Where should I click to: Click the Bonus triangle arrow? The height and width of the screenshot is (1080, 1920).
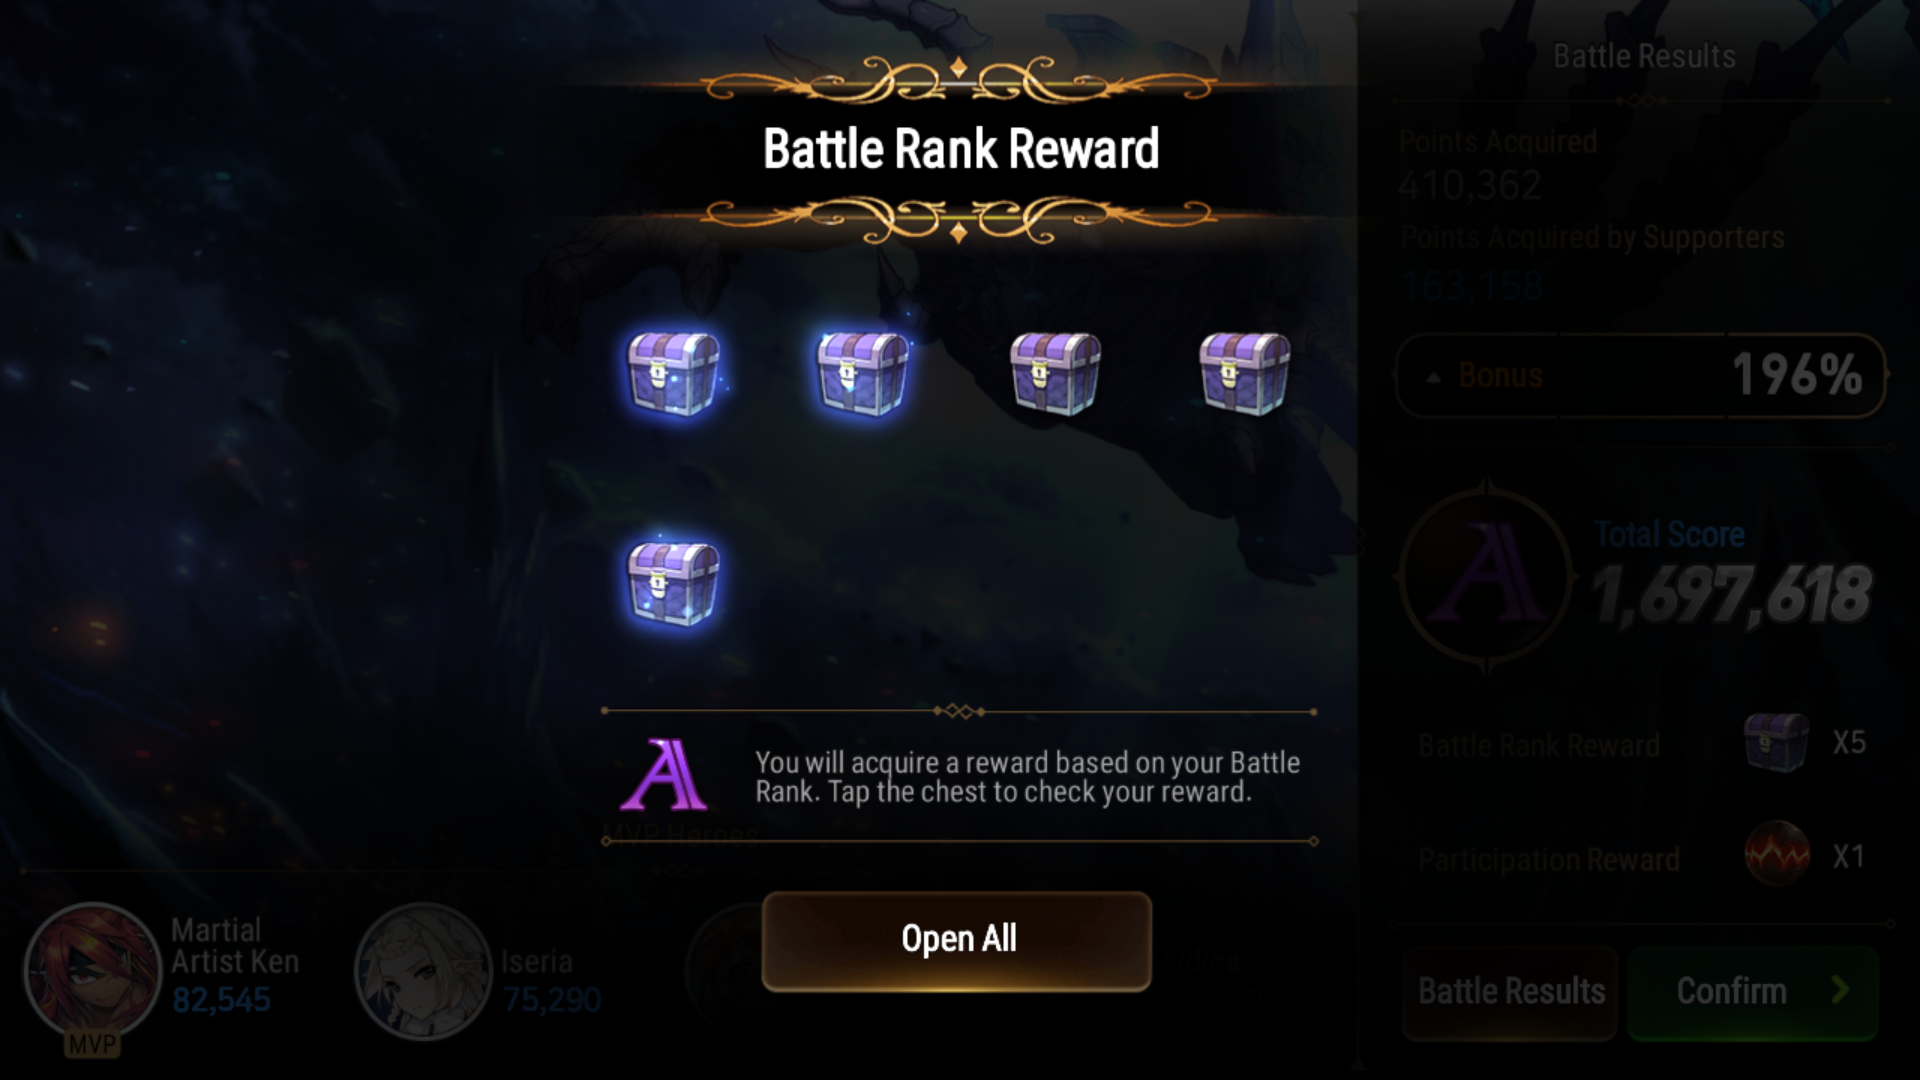click(1434, 377)
